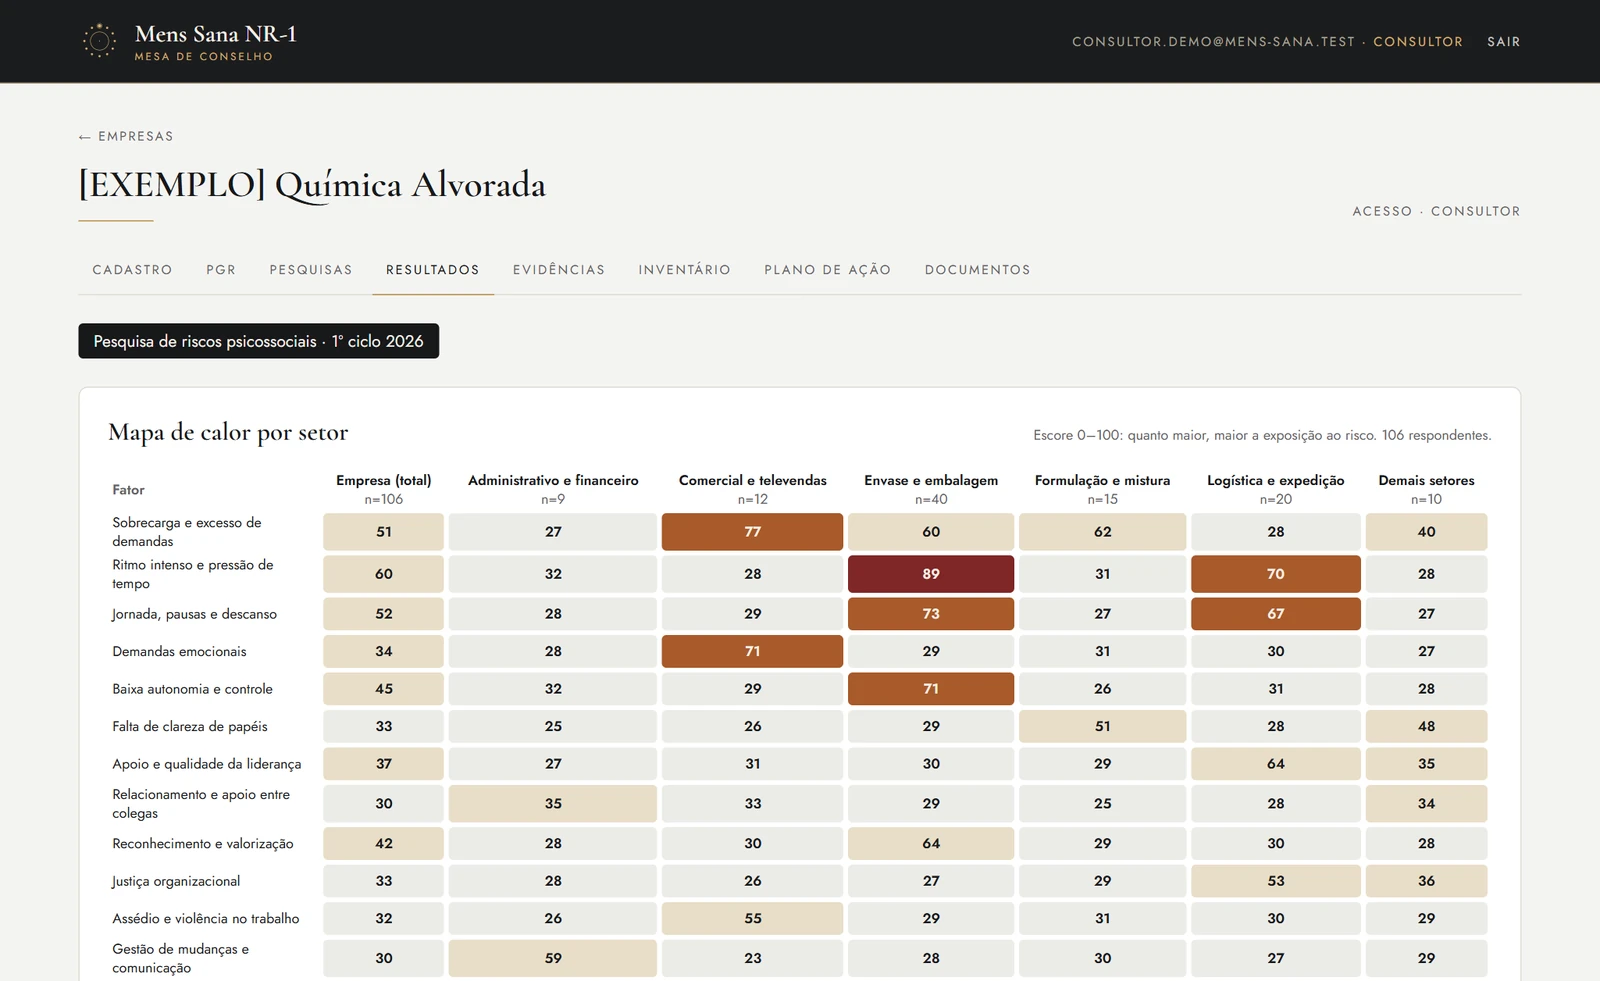This screenshot has width=1600, height=981.
Task: Select the 53 cell in Justiça organizacional row
Action: click(1276, 881)
